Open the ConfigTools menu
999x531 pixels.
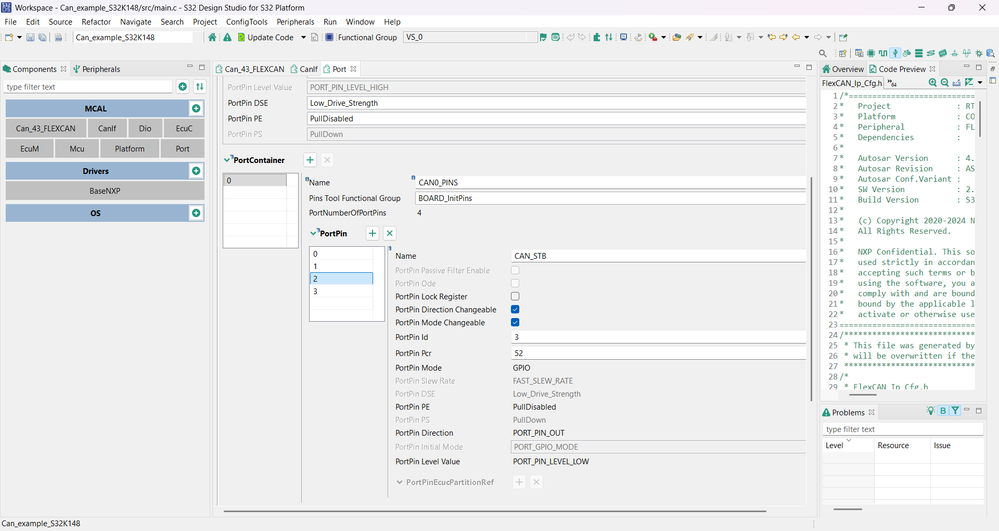[247, 22]
